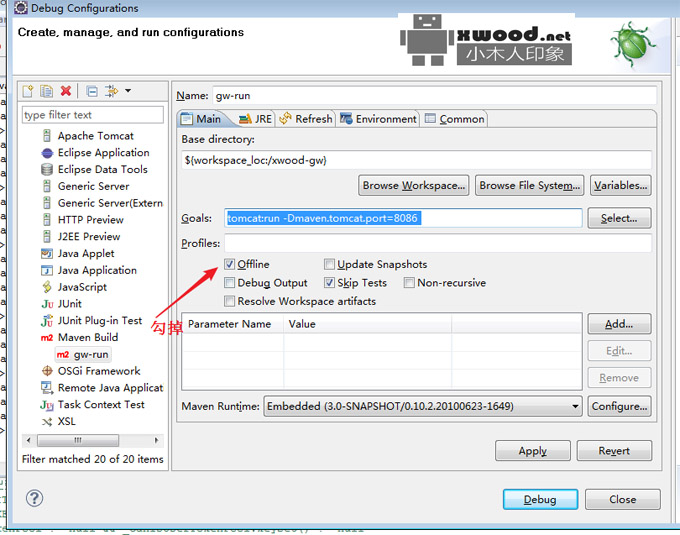
Task: Select the Eclipse Application icon
Action: tap(47, 153)
